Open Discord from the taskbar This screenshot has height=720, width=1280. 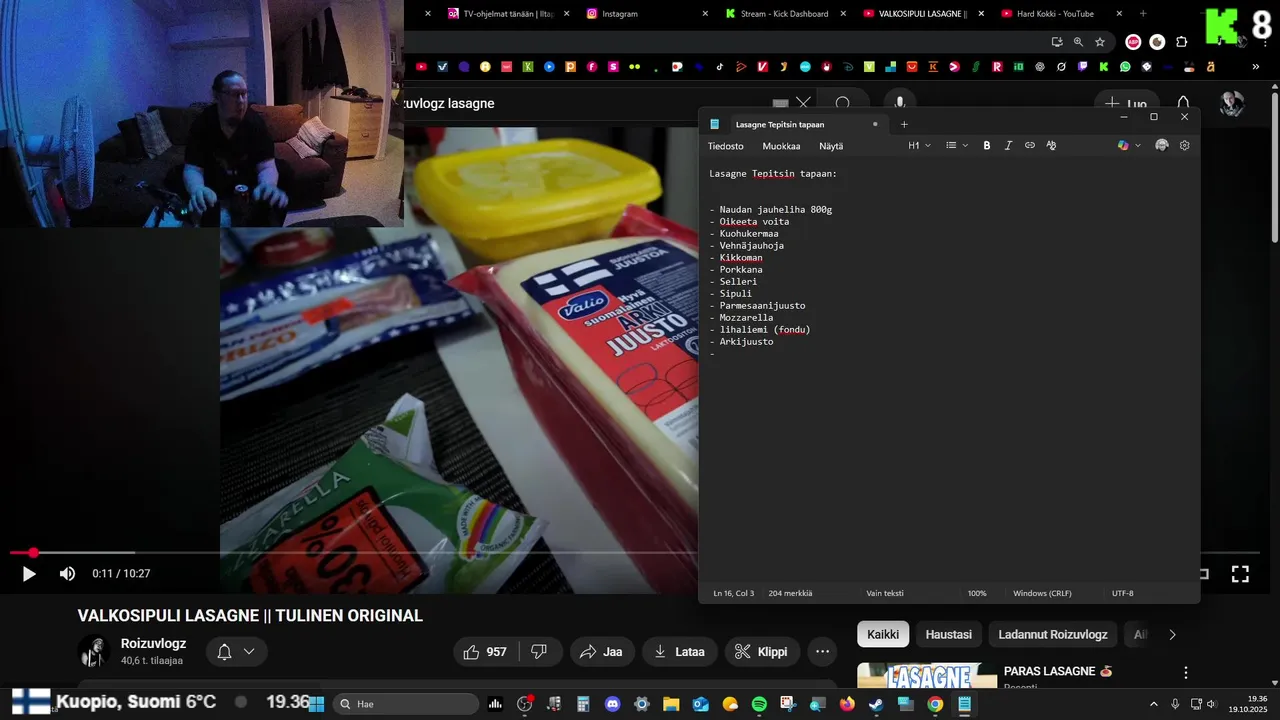612,704
